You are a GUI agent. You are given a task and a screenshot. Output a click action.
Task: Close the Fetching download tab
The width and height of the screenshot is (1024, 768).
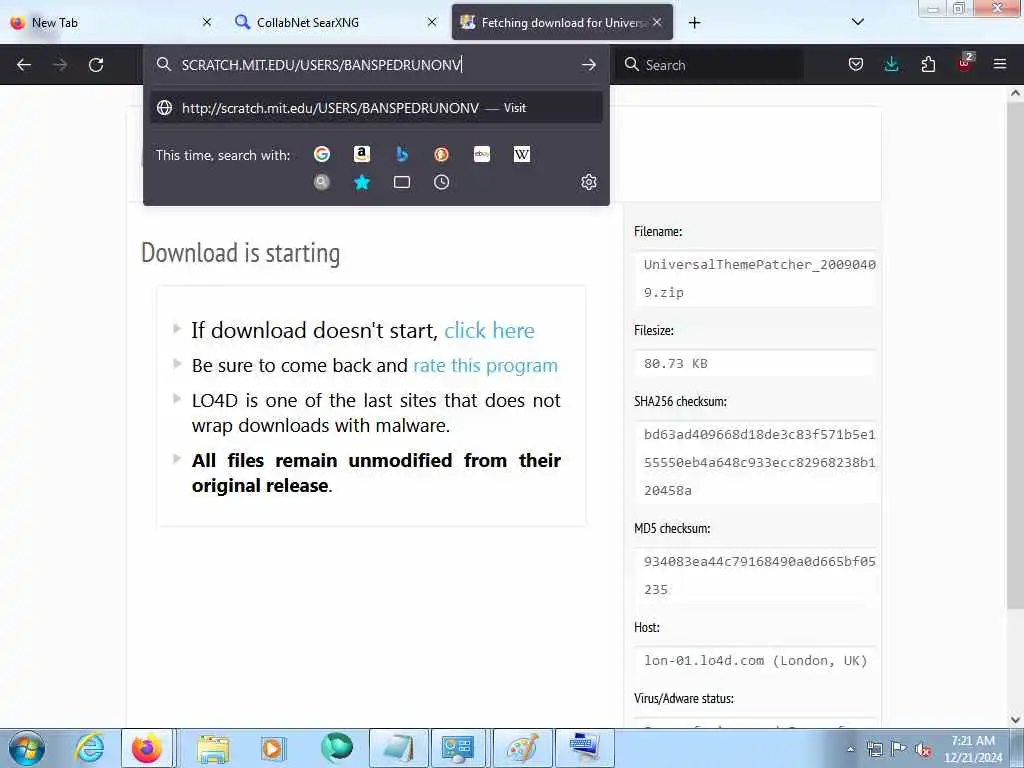(x=658, y=23)
